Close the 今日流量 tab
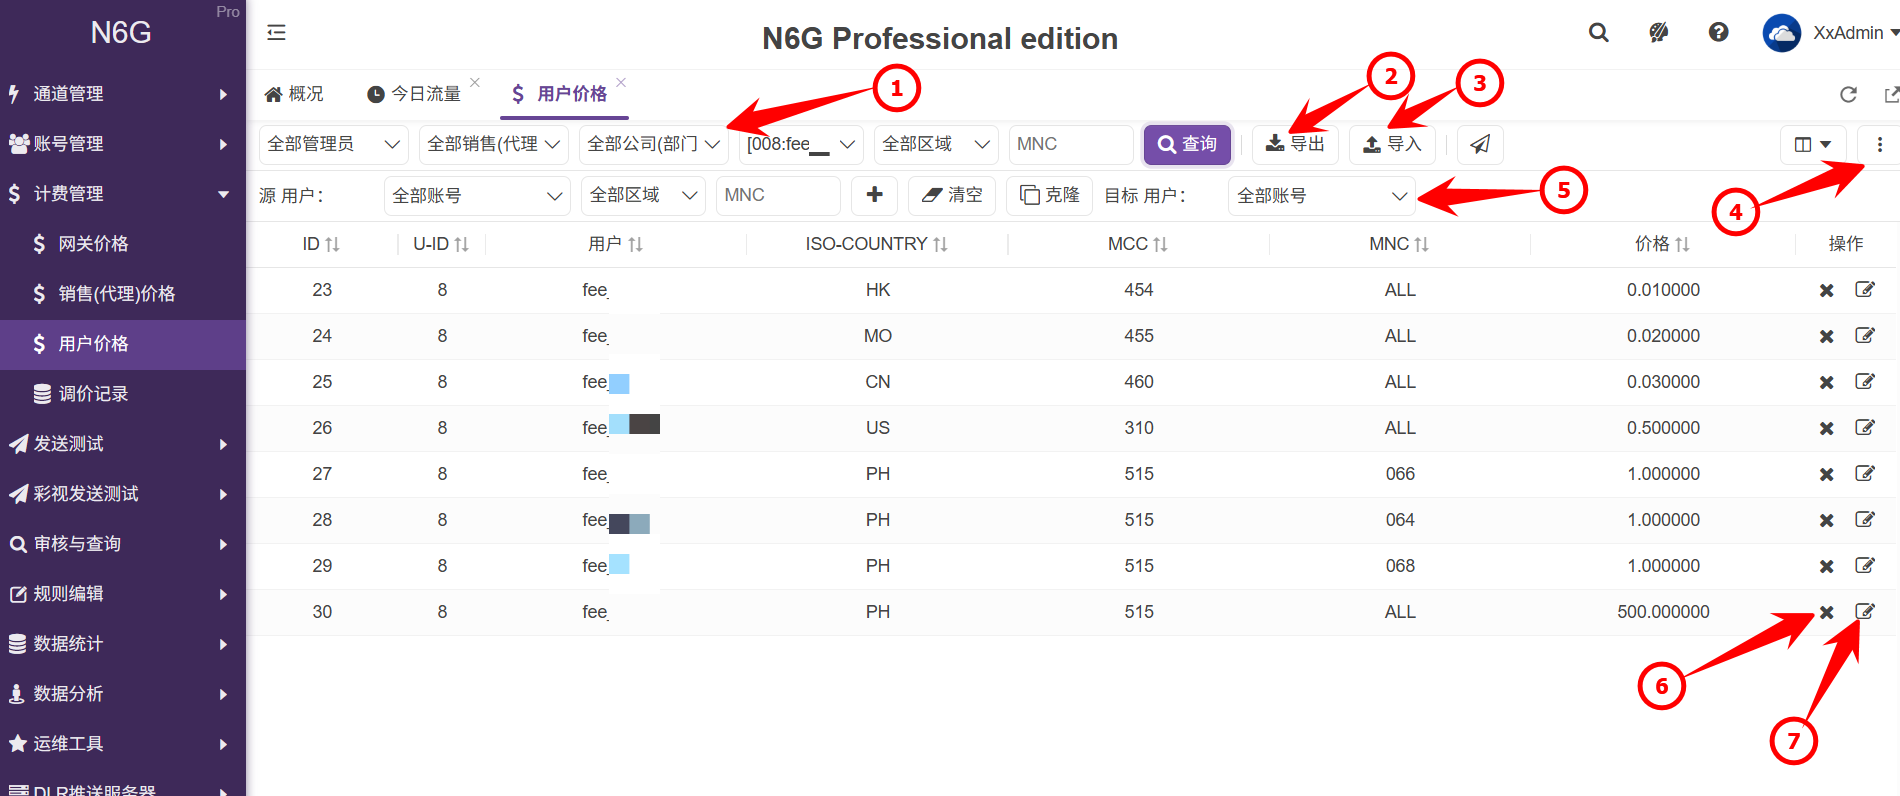This screenshot has width=1900, height=796. pyautogui.click(x=475, y=82)
